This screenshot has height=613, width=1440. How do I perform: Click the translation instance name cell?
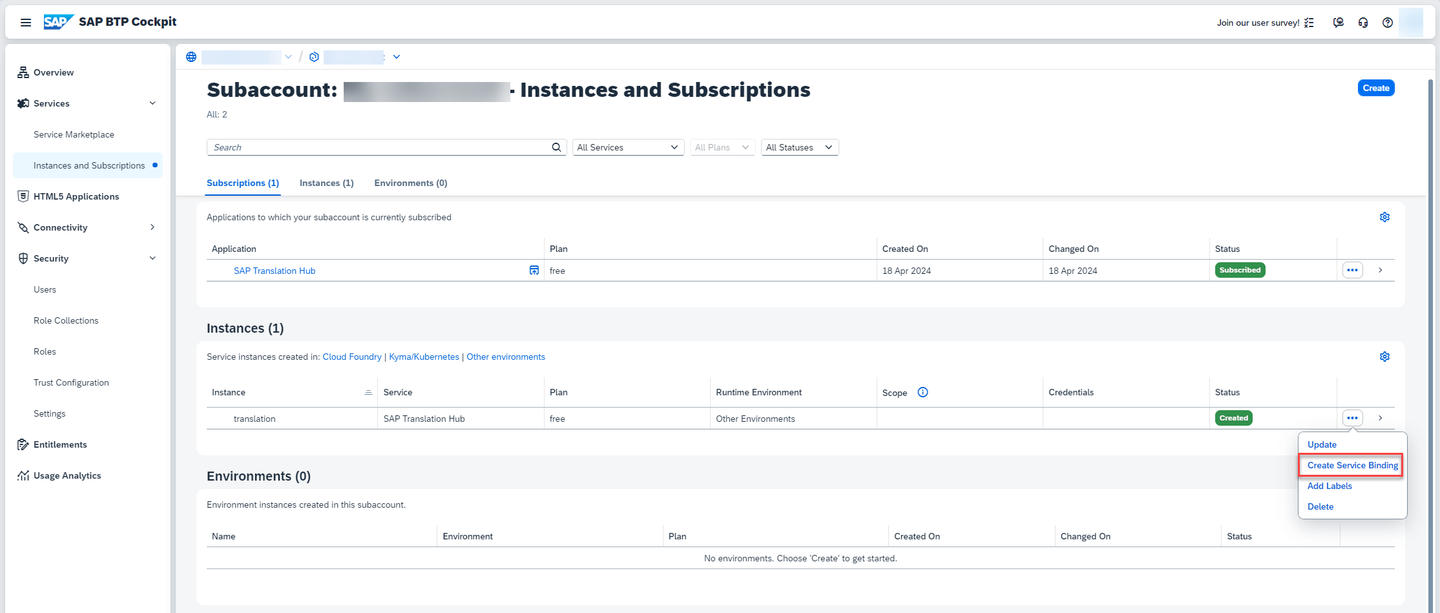click(254, 418)
